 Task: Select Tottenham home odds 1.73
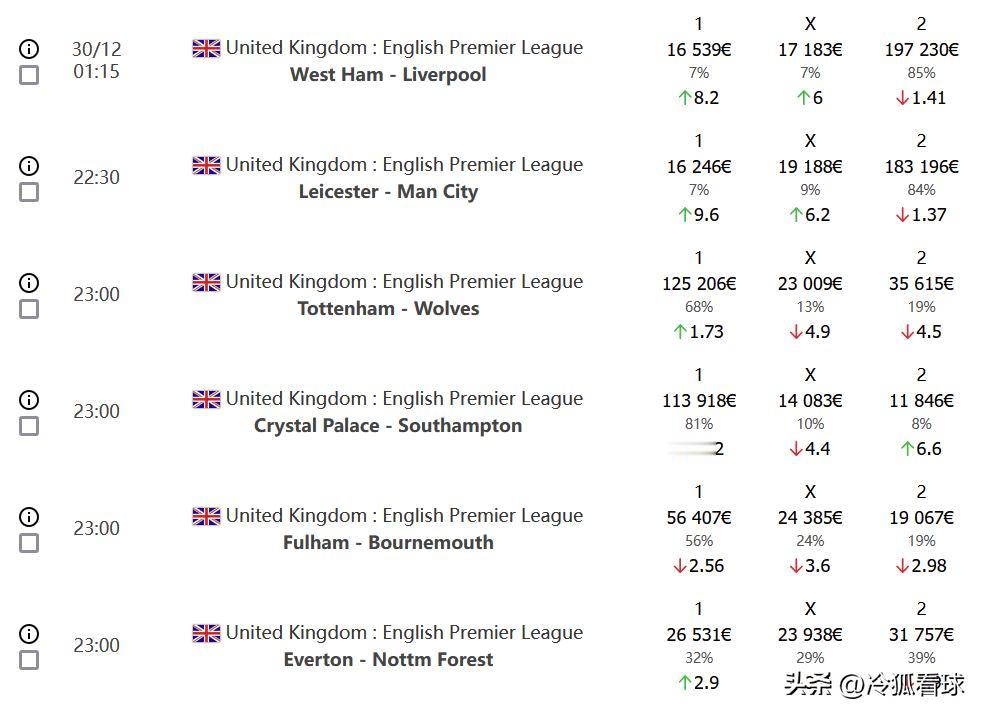[x=699, y=331]
